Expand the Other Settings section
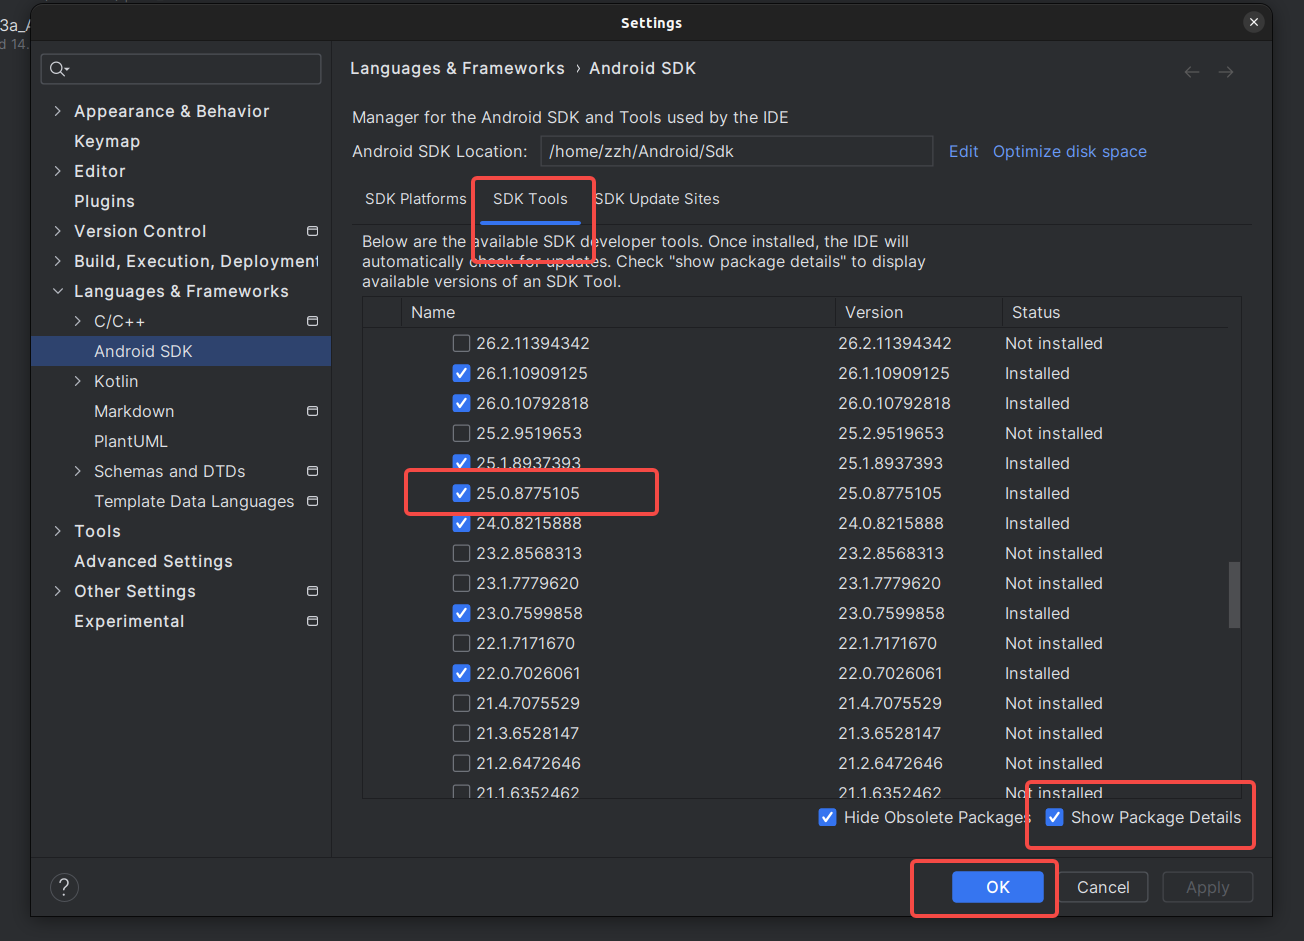1304x941 pixels. [x=57, y=591]
